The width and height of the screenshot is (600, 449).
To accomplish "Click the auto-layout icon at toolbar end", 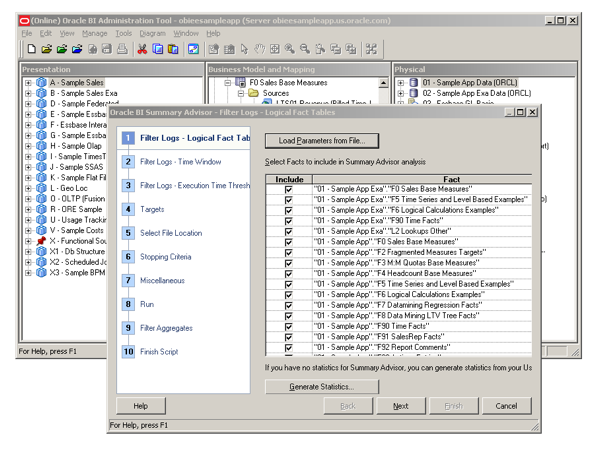I will pyautogui.click(x=371, y=49).
